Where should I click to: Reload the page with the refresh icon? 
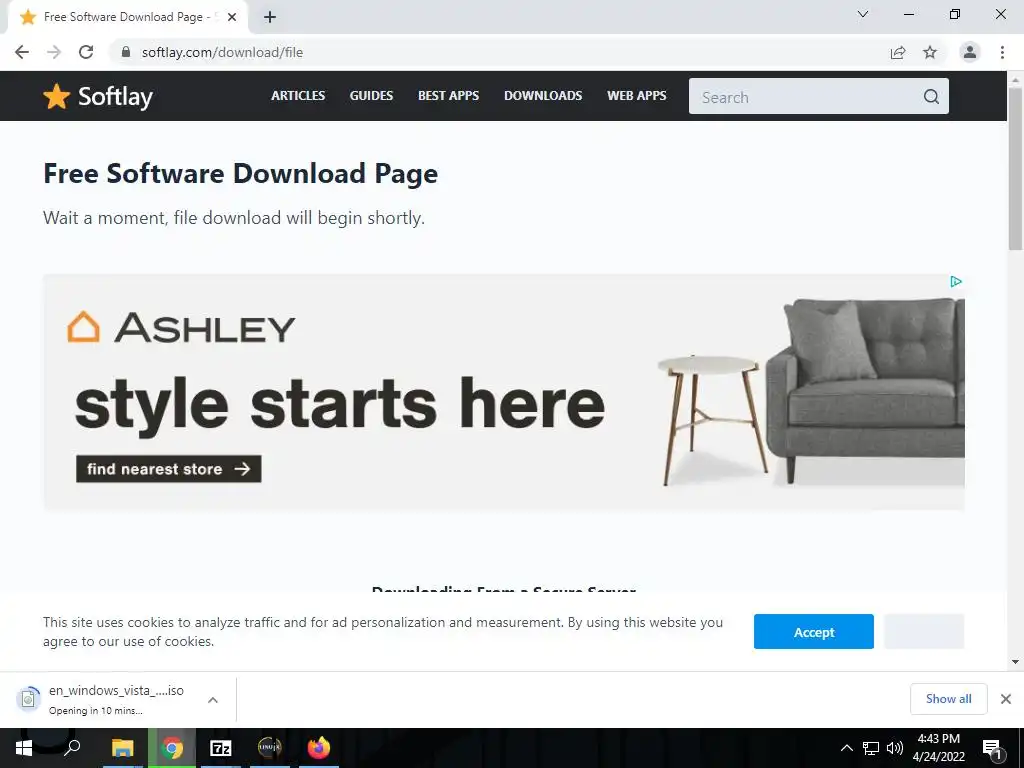point(86,52)
